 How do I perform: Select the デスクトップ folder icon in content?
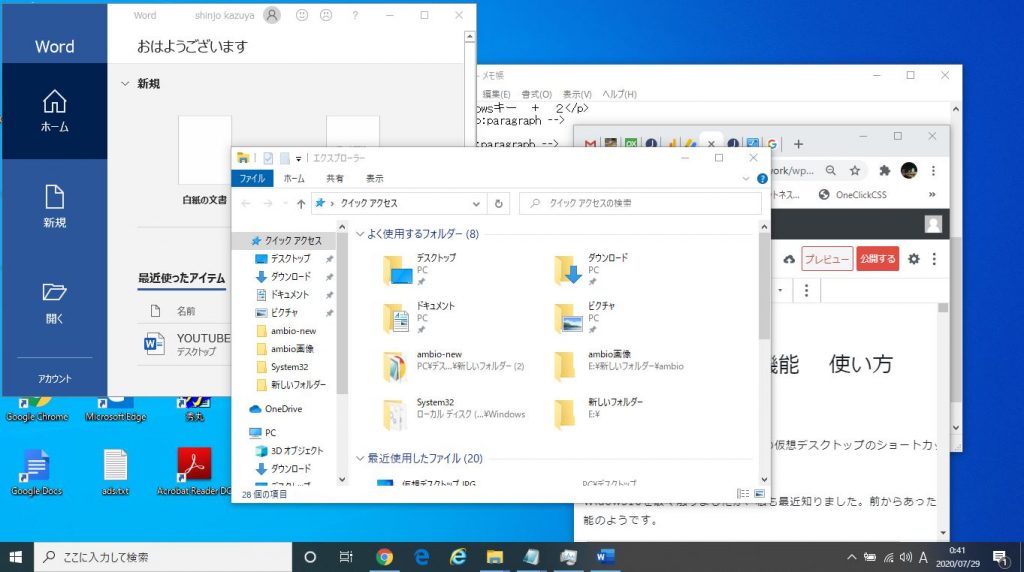coord(397,270)
